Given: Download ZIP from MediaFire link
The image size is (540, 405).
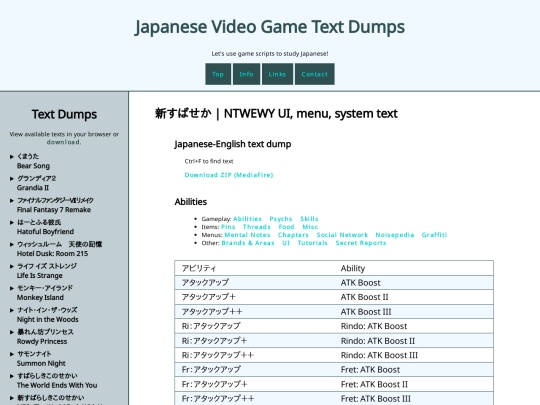Looking at the screenshot, I should click(x=229, y=175).
